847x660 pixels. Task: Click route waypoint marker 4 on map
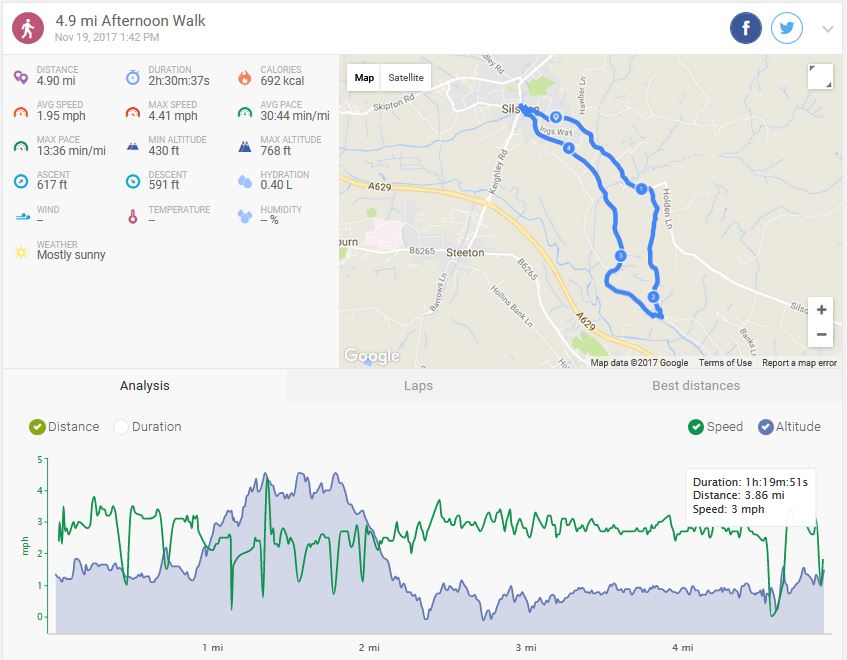(569, 149)
